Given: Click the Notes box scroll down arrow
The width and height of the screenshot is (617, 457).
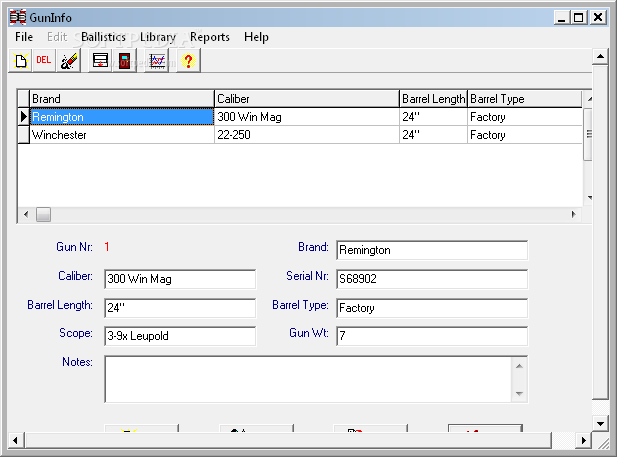Looking at the screenshot, I should (x=519, y=393).
